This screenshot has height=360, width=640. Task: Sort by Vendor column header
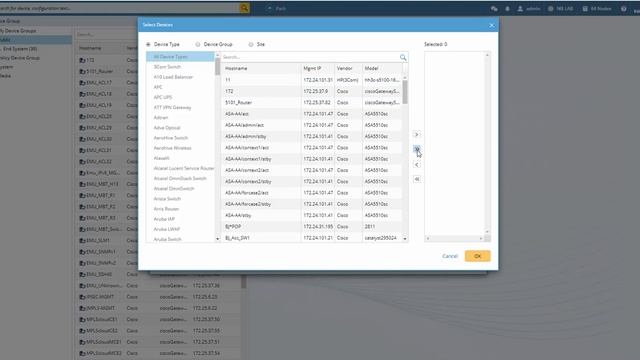click(349, 68)
